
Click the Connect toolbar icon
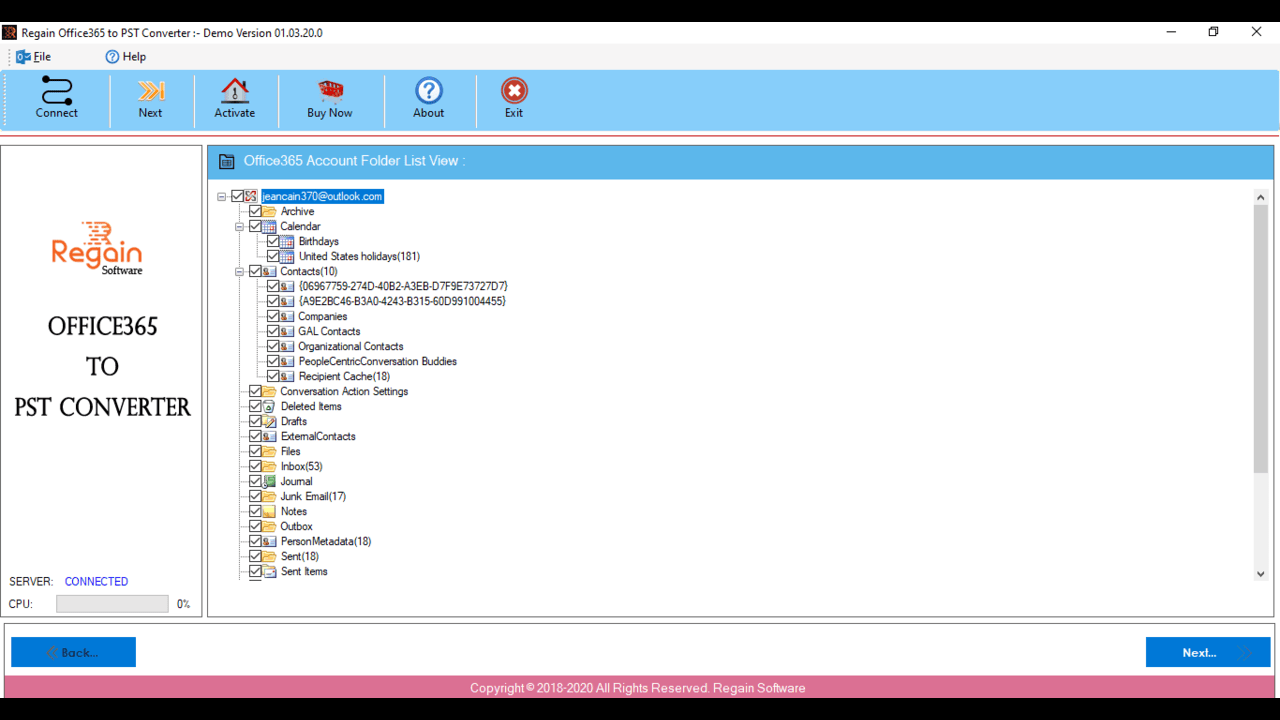[x=56, y=90]
